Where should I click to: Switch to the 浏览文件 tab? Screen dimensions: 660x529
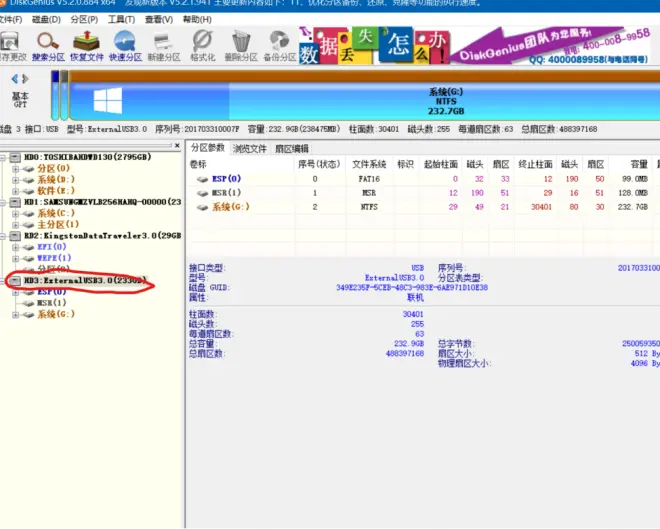pos(250,149)
